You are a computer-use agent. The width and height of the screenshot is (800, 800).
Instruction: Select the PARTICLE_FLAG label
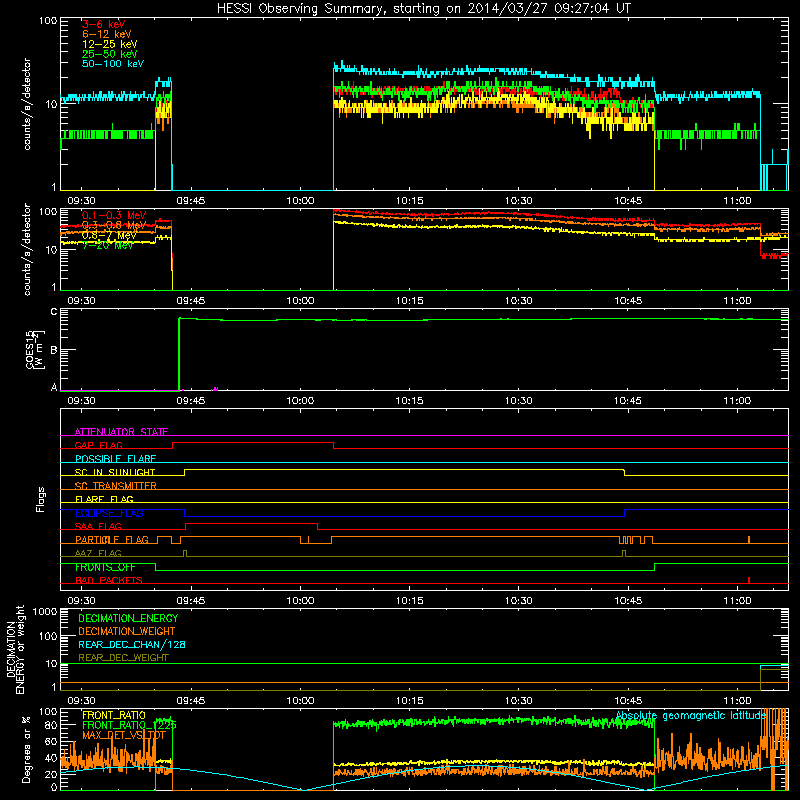pyautogui.click(x=112, y=539)
